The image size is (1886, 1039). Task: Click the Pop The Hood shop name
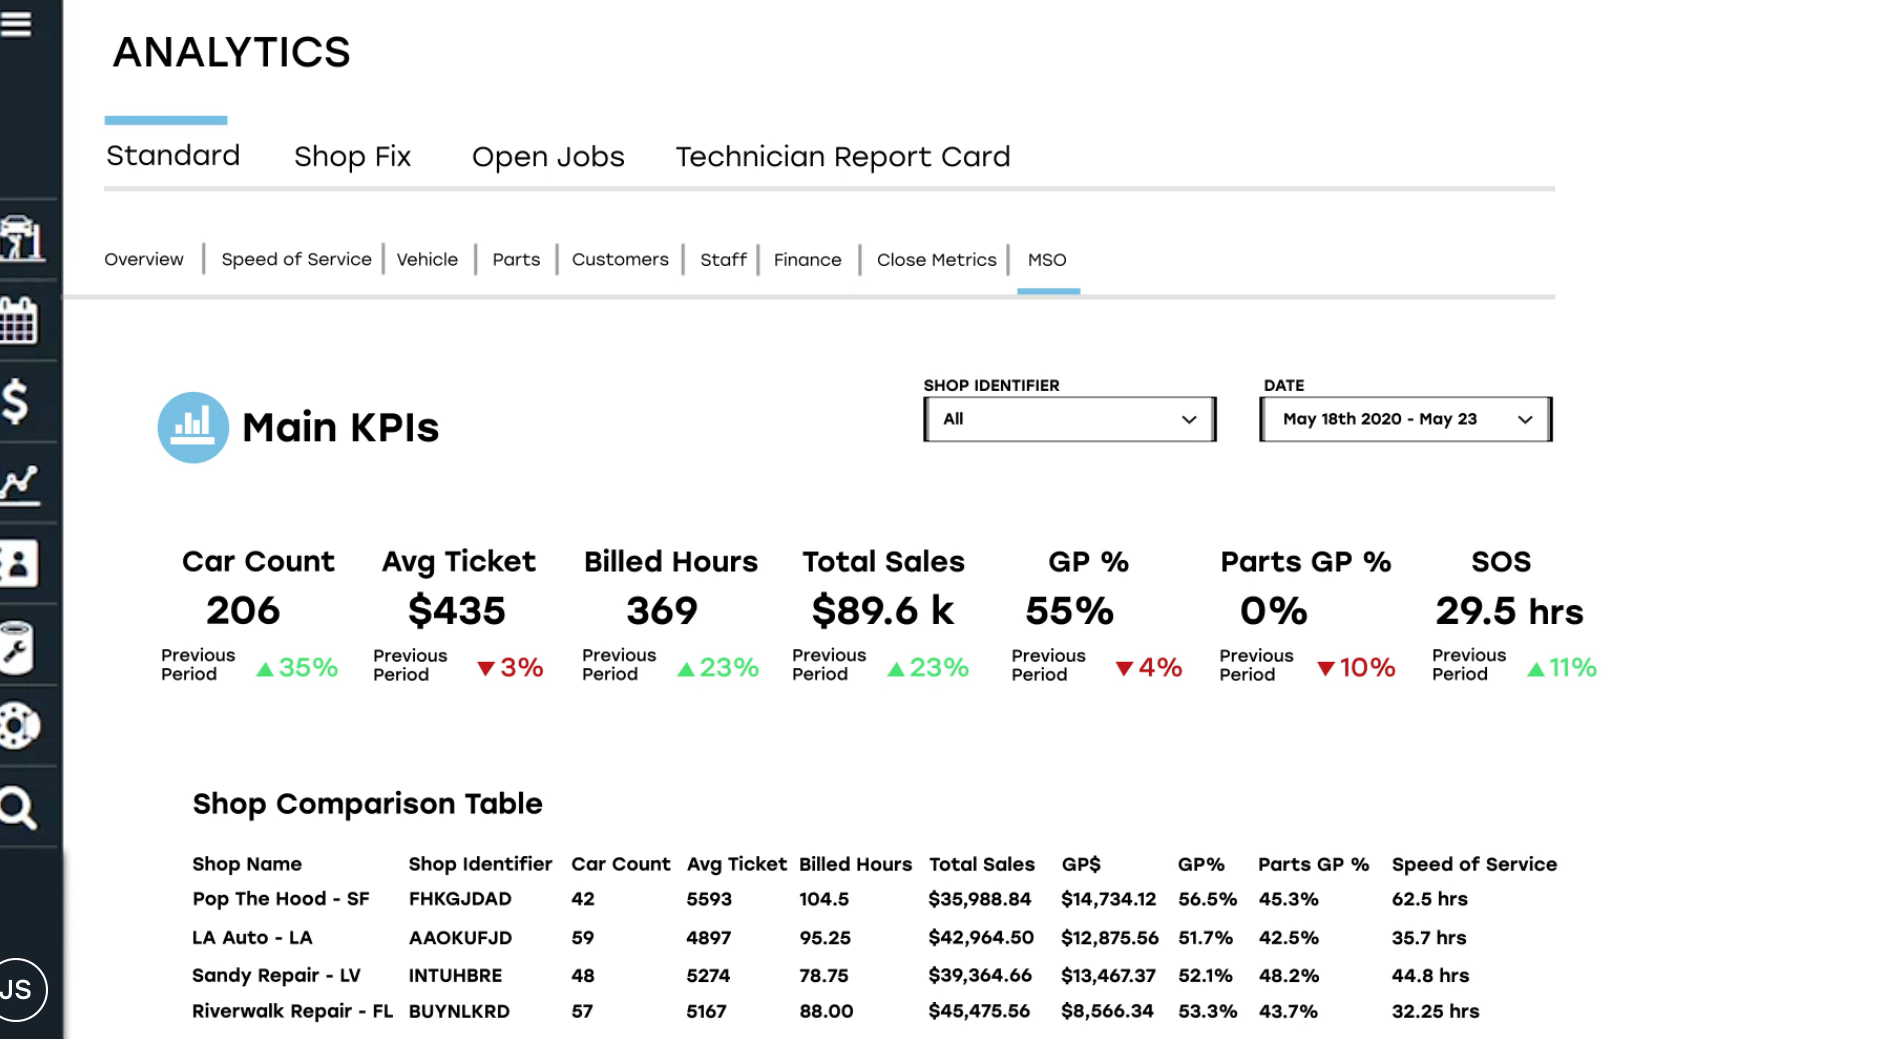pos(280,898)
